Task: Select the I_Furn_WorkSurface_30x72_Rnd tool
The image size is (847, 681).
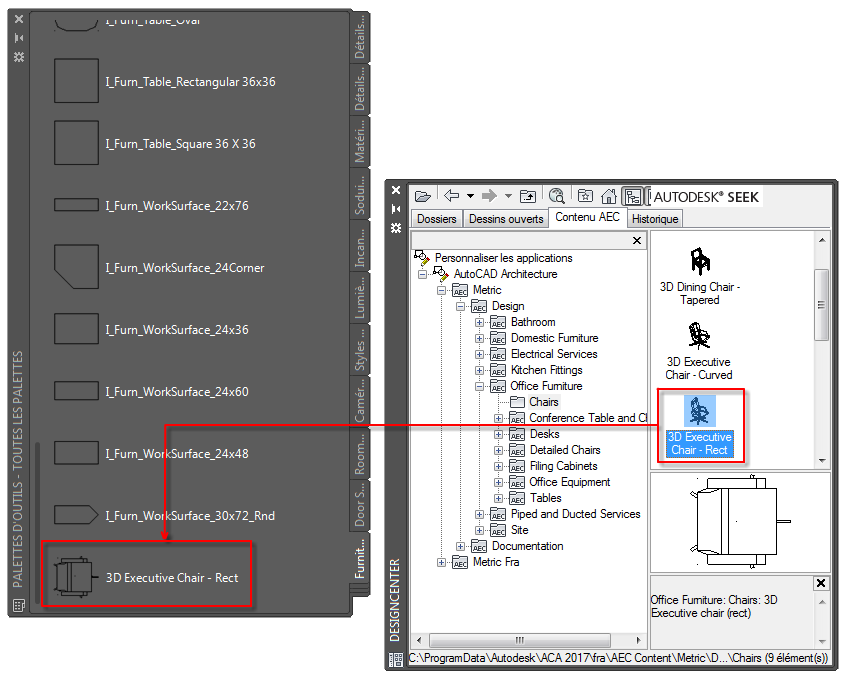Action: click(x=165, y=515)
